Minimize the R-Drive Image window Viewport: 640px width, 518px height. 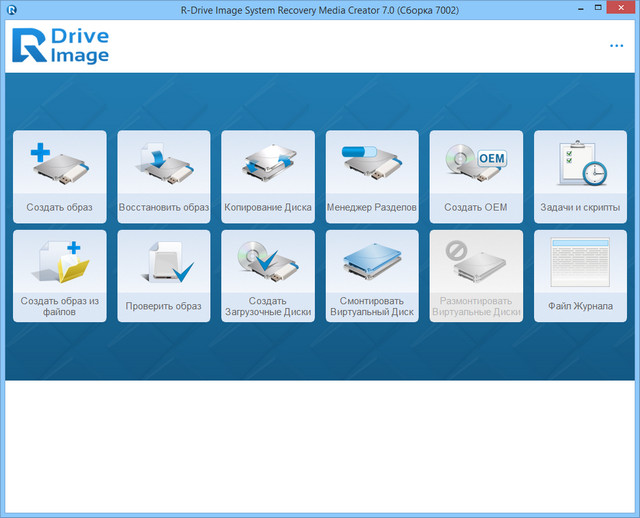coord(580,9)
